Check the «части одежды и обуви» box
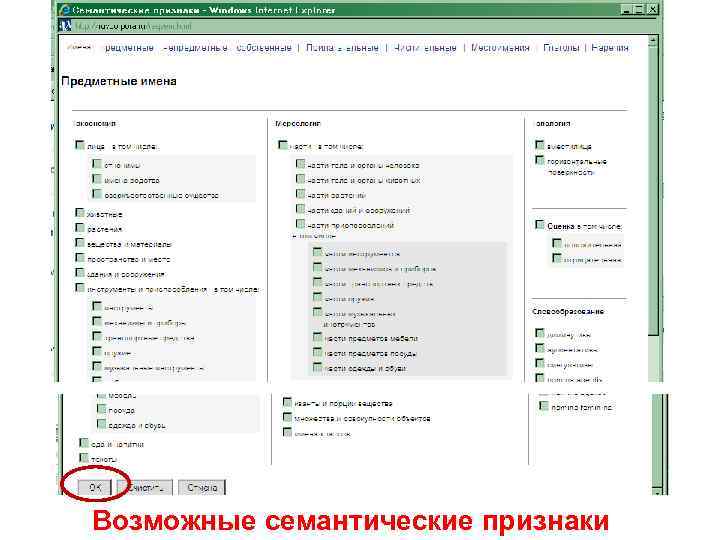720x540 pixels. tap(317, 367)
